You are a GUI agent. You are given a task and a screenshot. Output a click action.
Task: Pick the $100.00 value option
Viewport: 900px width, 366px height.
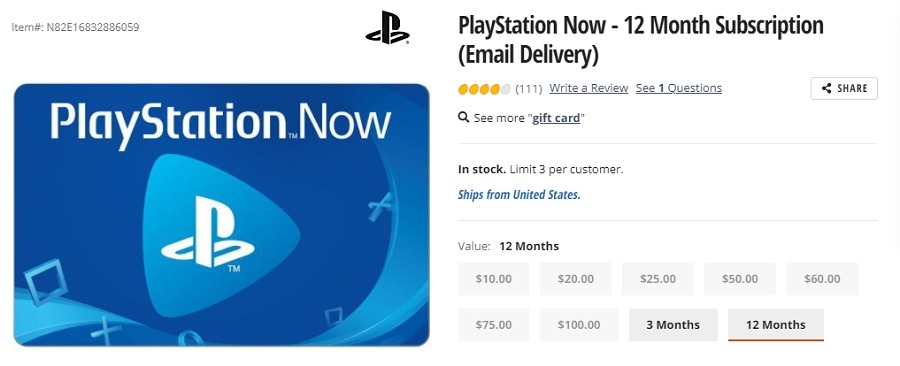(x=579, y=325)
